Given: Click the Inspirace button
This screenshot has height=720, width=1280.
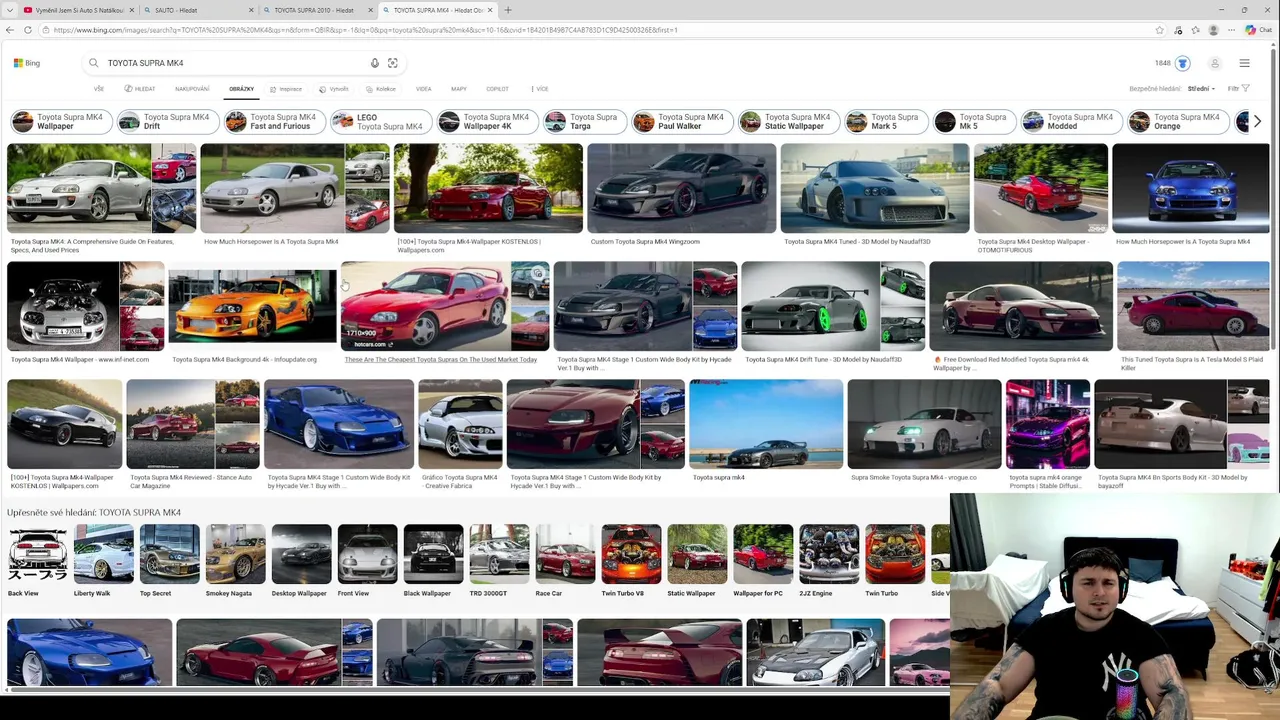Looking at the screenshot, I should 286,89.
